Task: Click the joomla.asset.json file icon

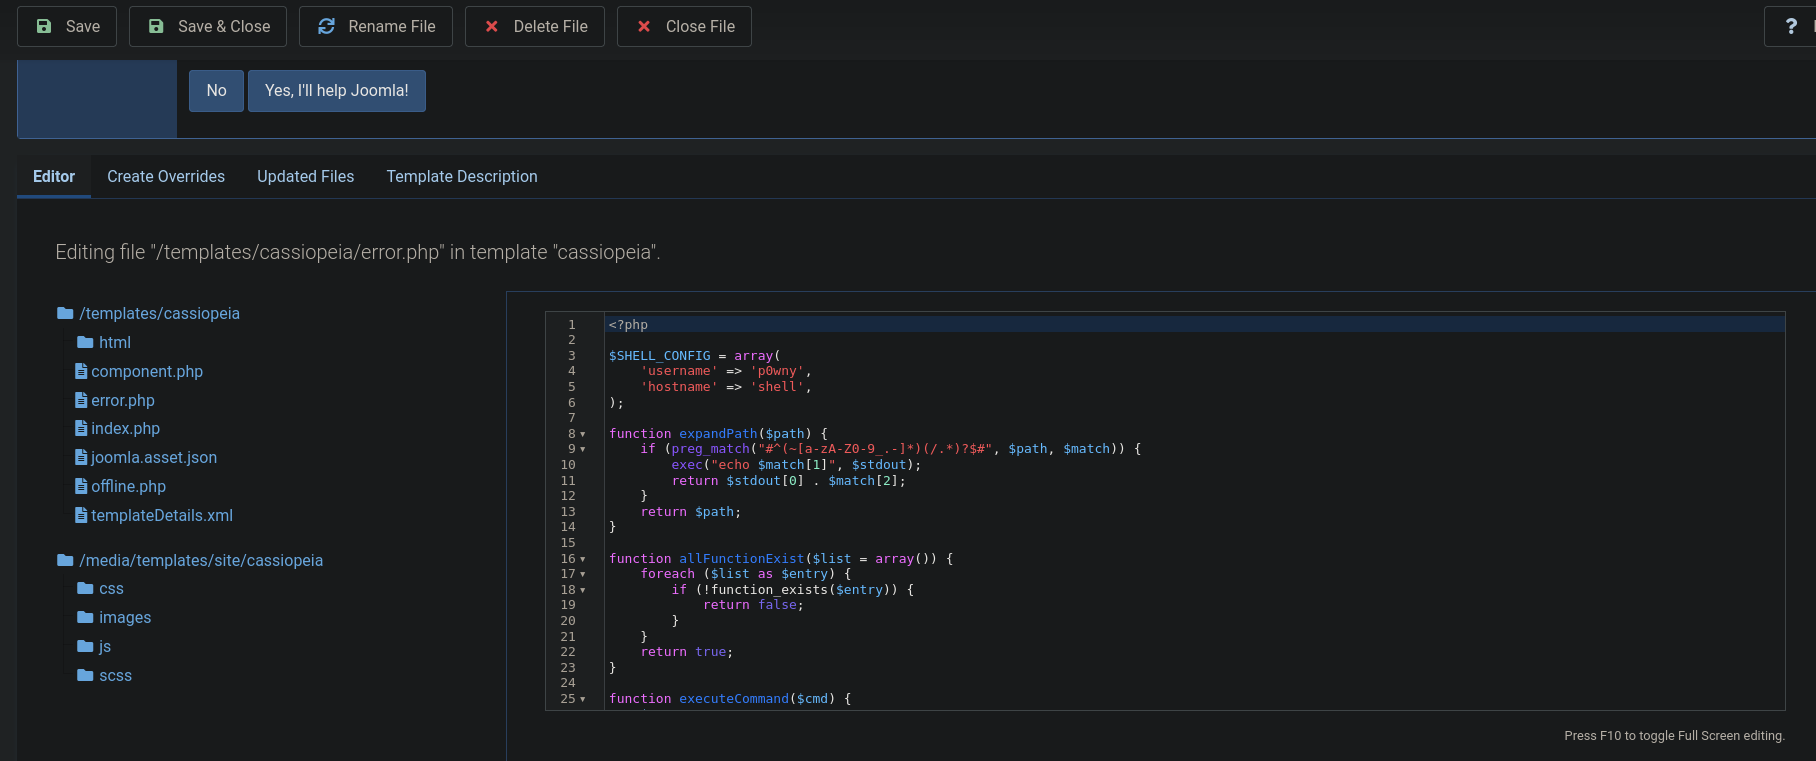Action: click(x=81, y=457)
